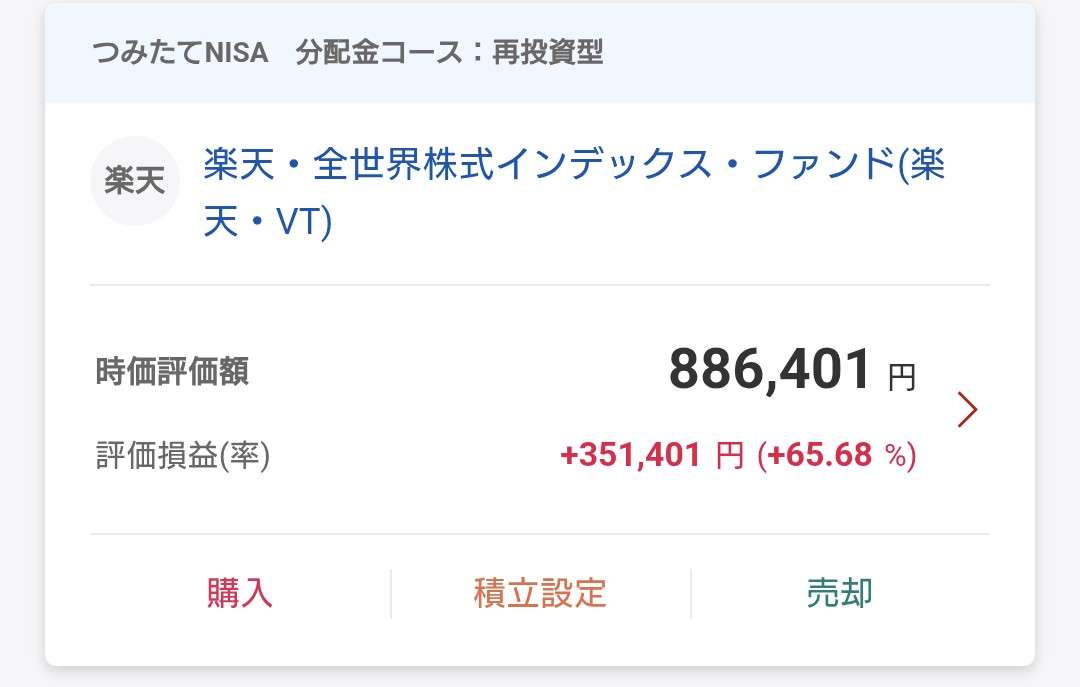Click the 再投資型 course type text
This screenshot has width=1080, height=687.
tap(548, 53)
